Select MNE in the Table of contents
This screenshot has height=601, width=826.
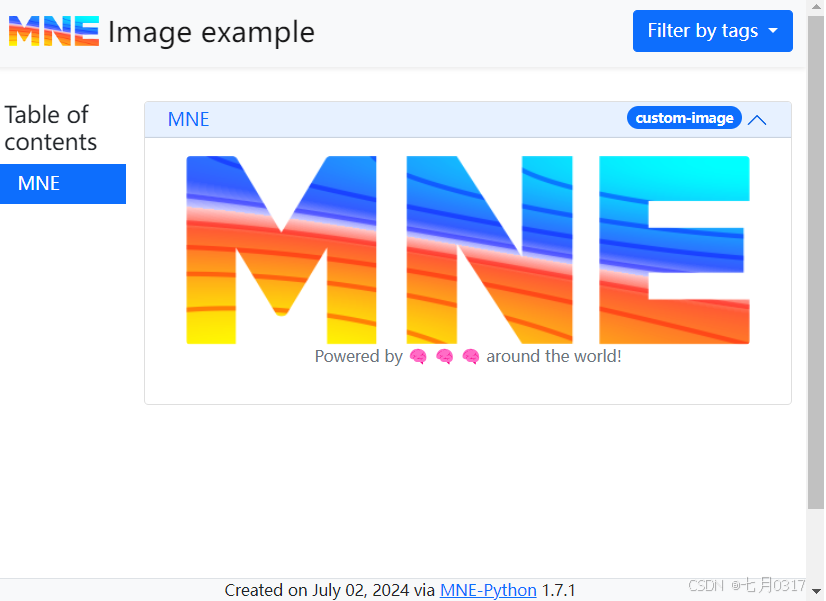pyautogui.click(x=38, y=183)
